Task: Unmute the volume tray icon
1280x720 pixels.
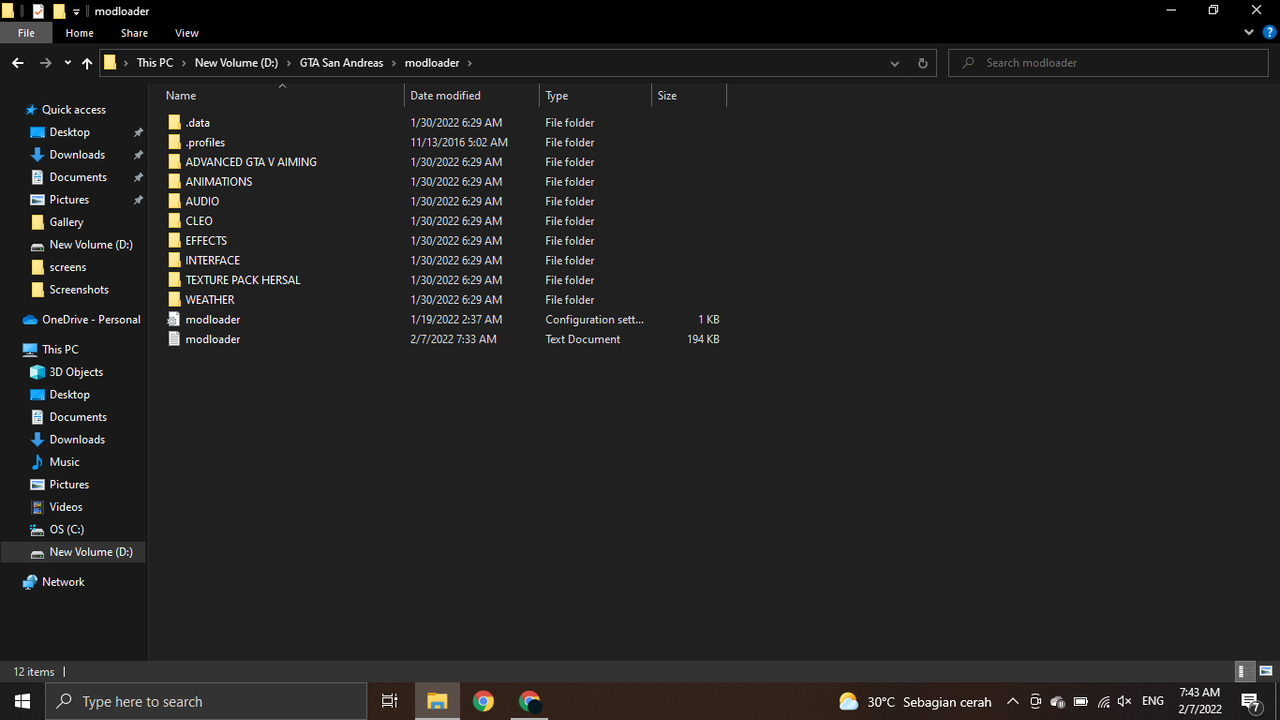Action: coord(1124,701)
